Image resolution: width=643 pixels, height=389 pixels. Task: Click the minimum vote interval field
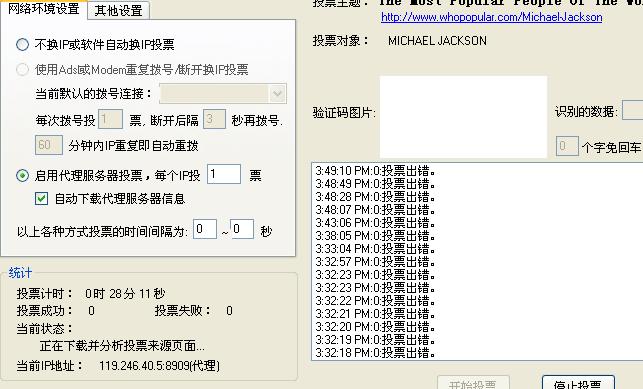[x=205, y=229]
